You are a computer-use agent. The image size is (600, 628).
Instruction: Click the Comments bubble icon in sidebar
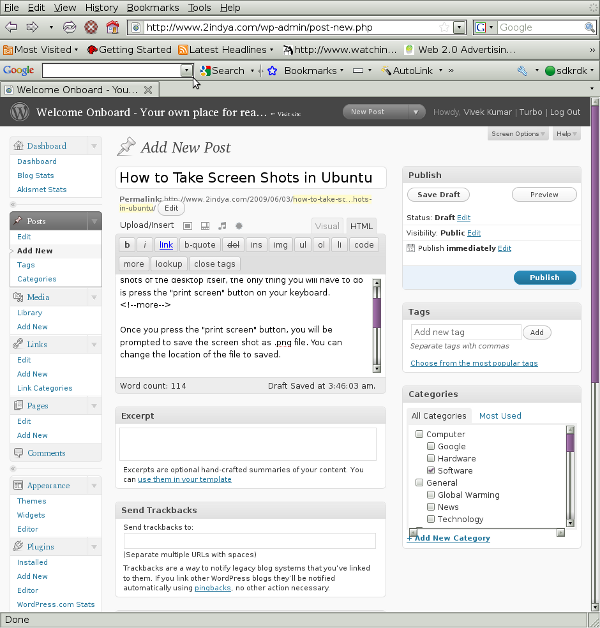[18, 453]
